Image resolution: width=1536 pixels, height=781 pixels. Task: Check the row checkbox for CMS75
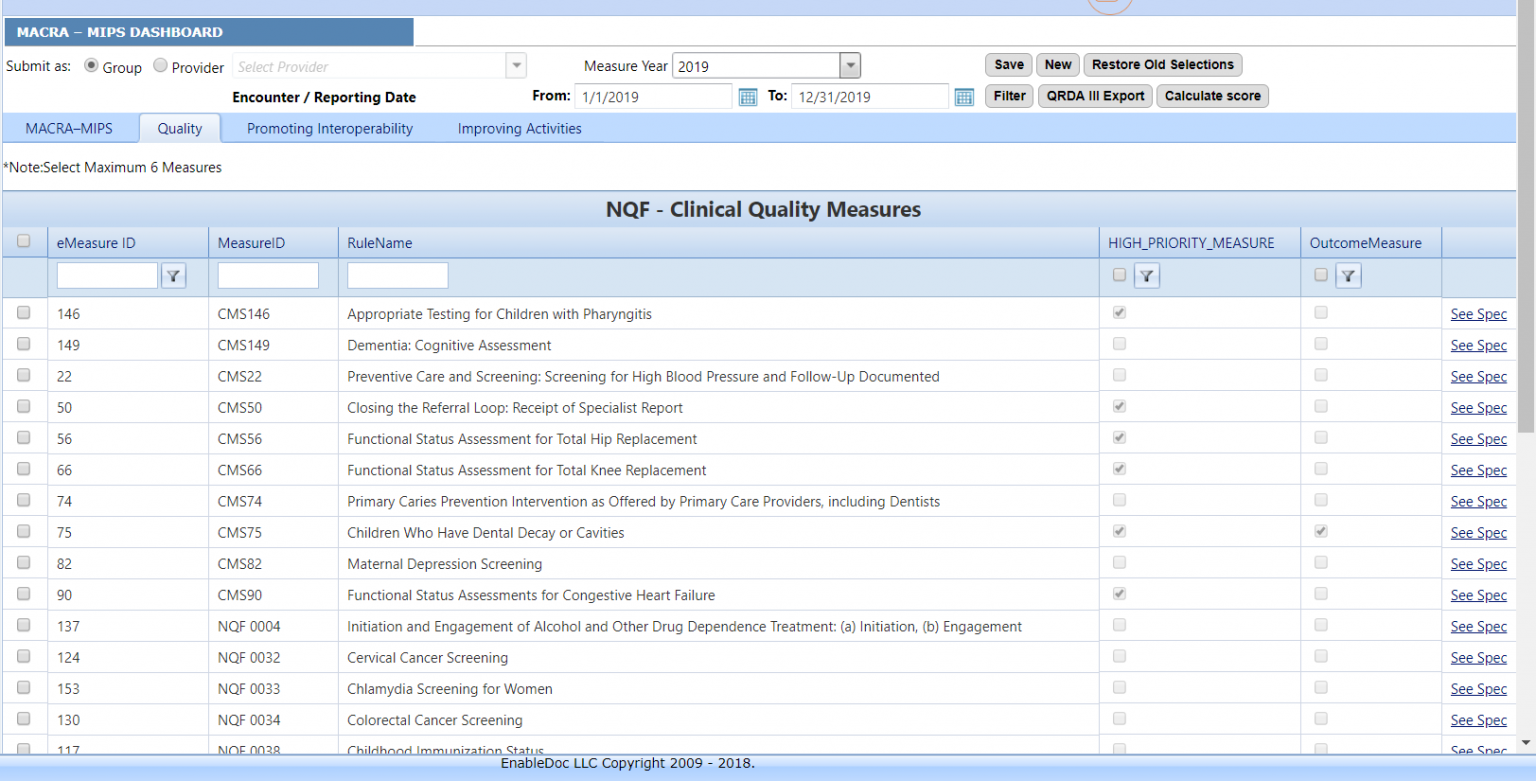[24, 531]
